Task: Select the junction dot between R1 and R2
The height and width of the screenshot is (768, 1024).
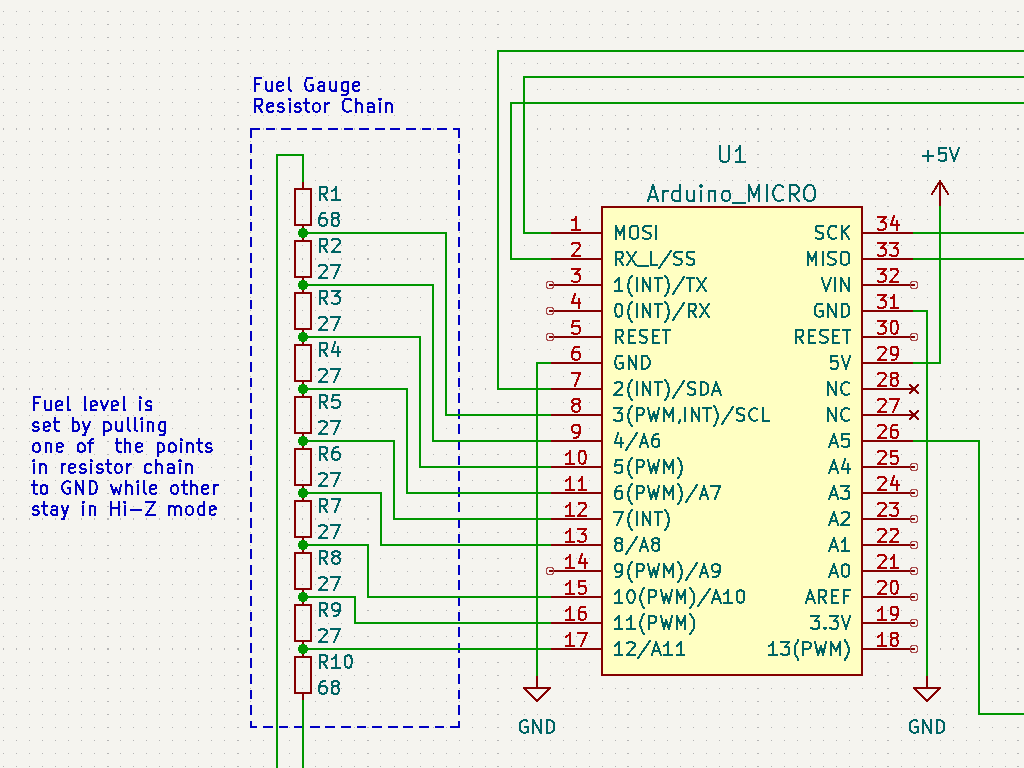Action: 302,233
